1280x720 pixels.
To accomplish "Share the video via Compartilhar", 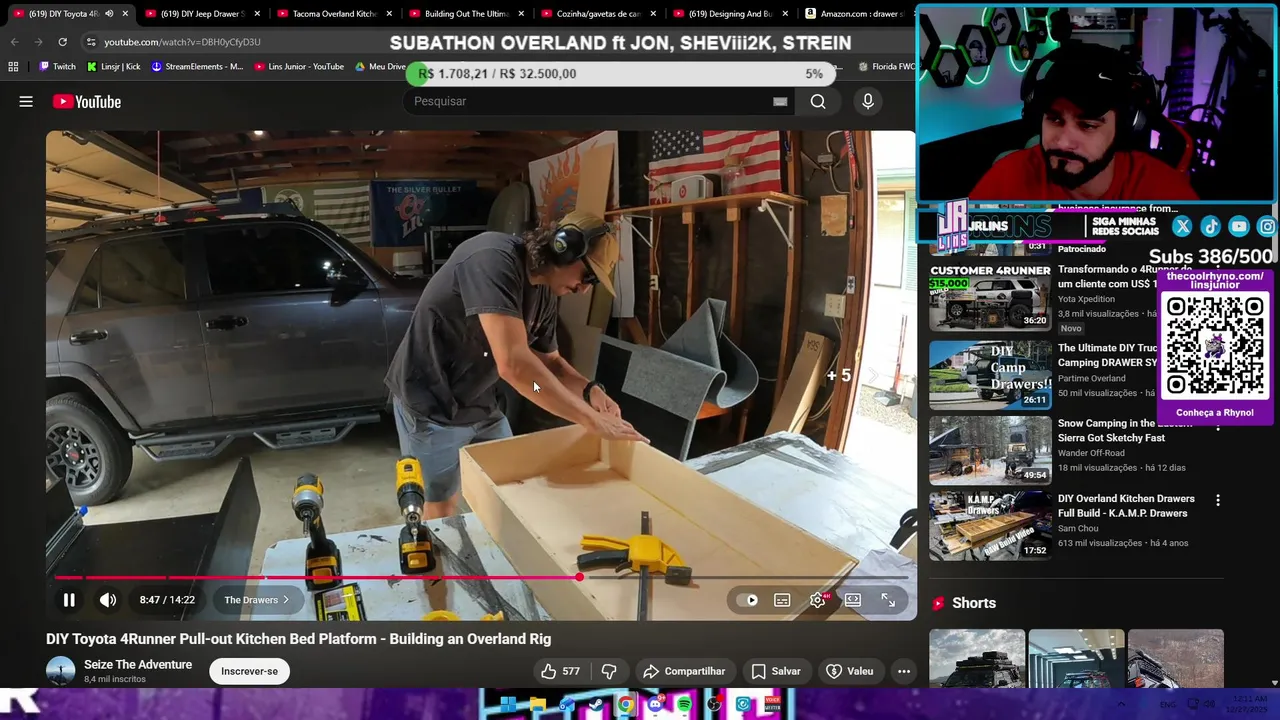I will pyautogui.click(x=685, y=671).
